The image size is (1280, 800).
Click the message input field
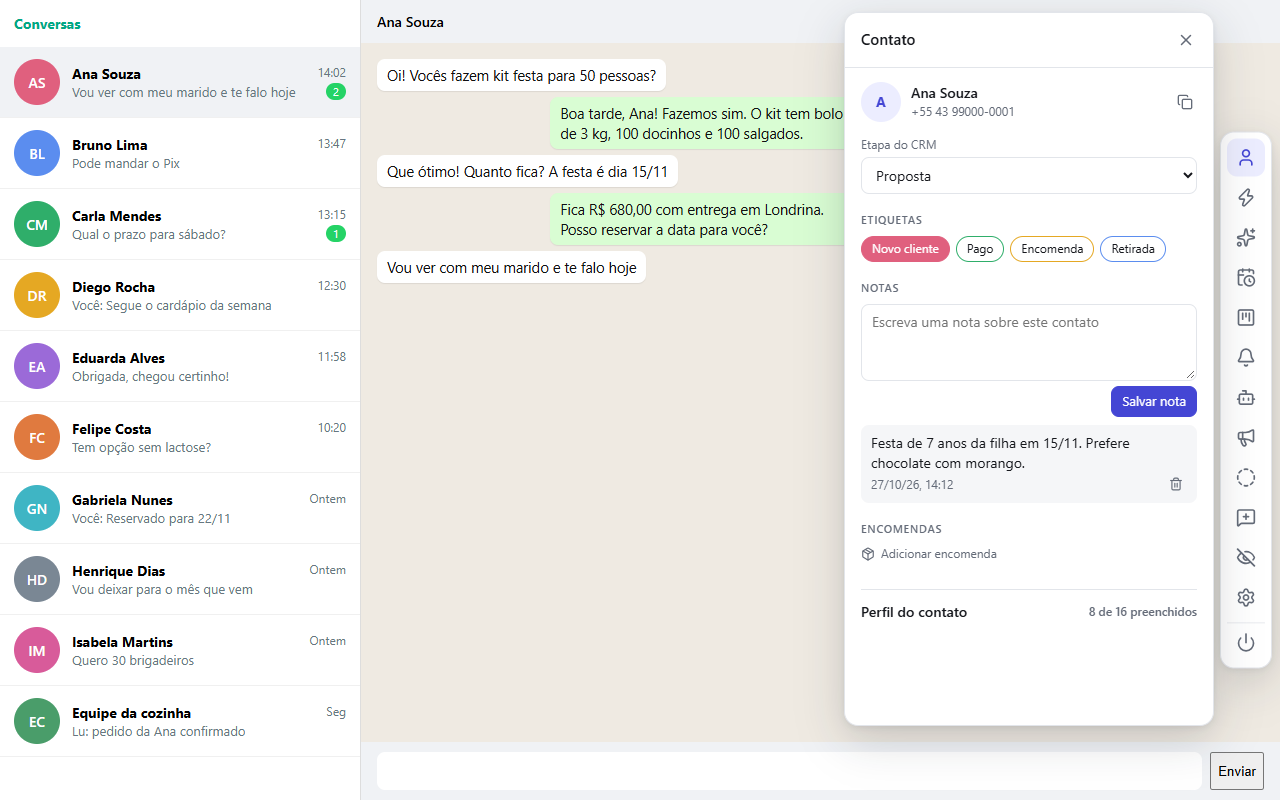coord(789,771)
